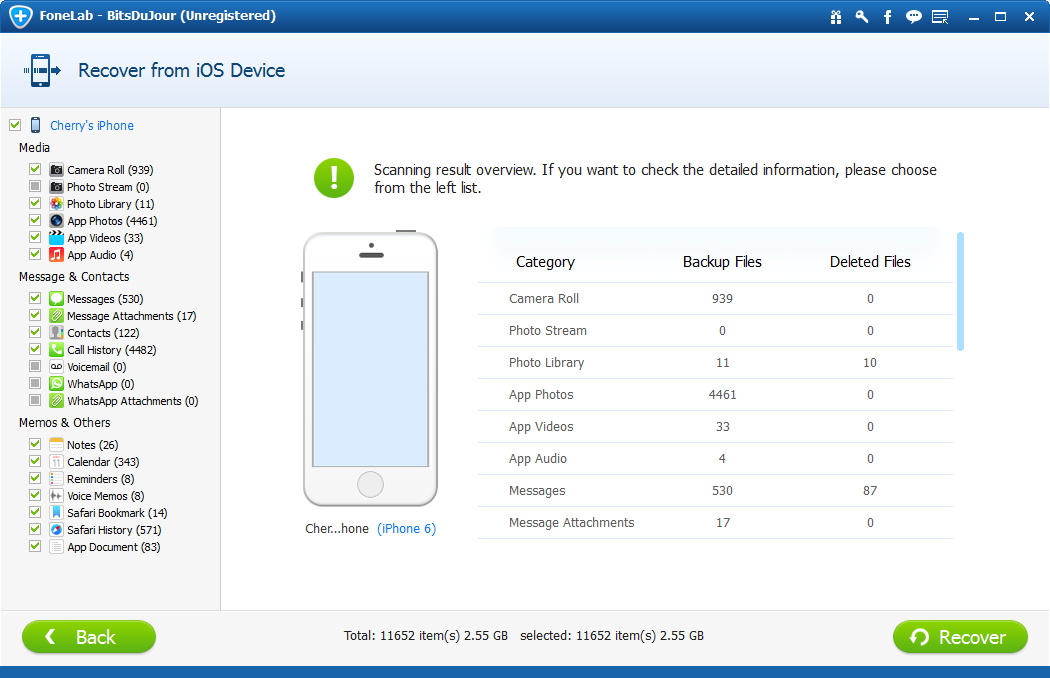Open feedback via speech bubble icon
This screenshot has width=1050, height=678.
913,17
